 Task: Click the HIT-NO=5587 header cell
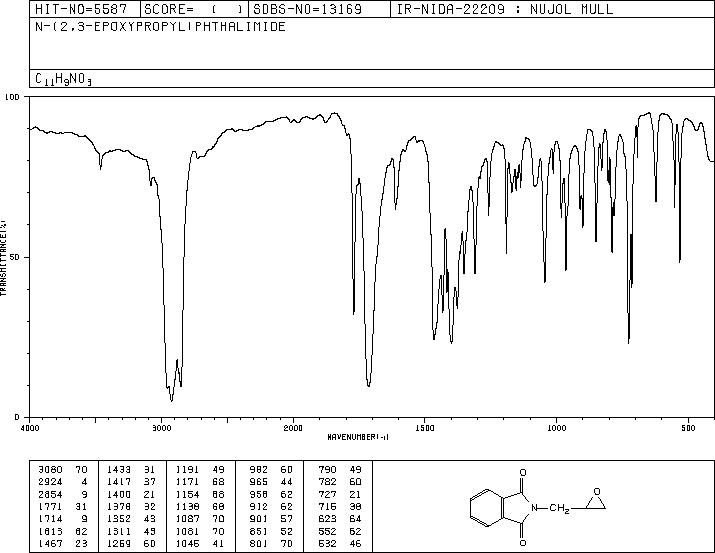85,9
